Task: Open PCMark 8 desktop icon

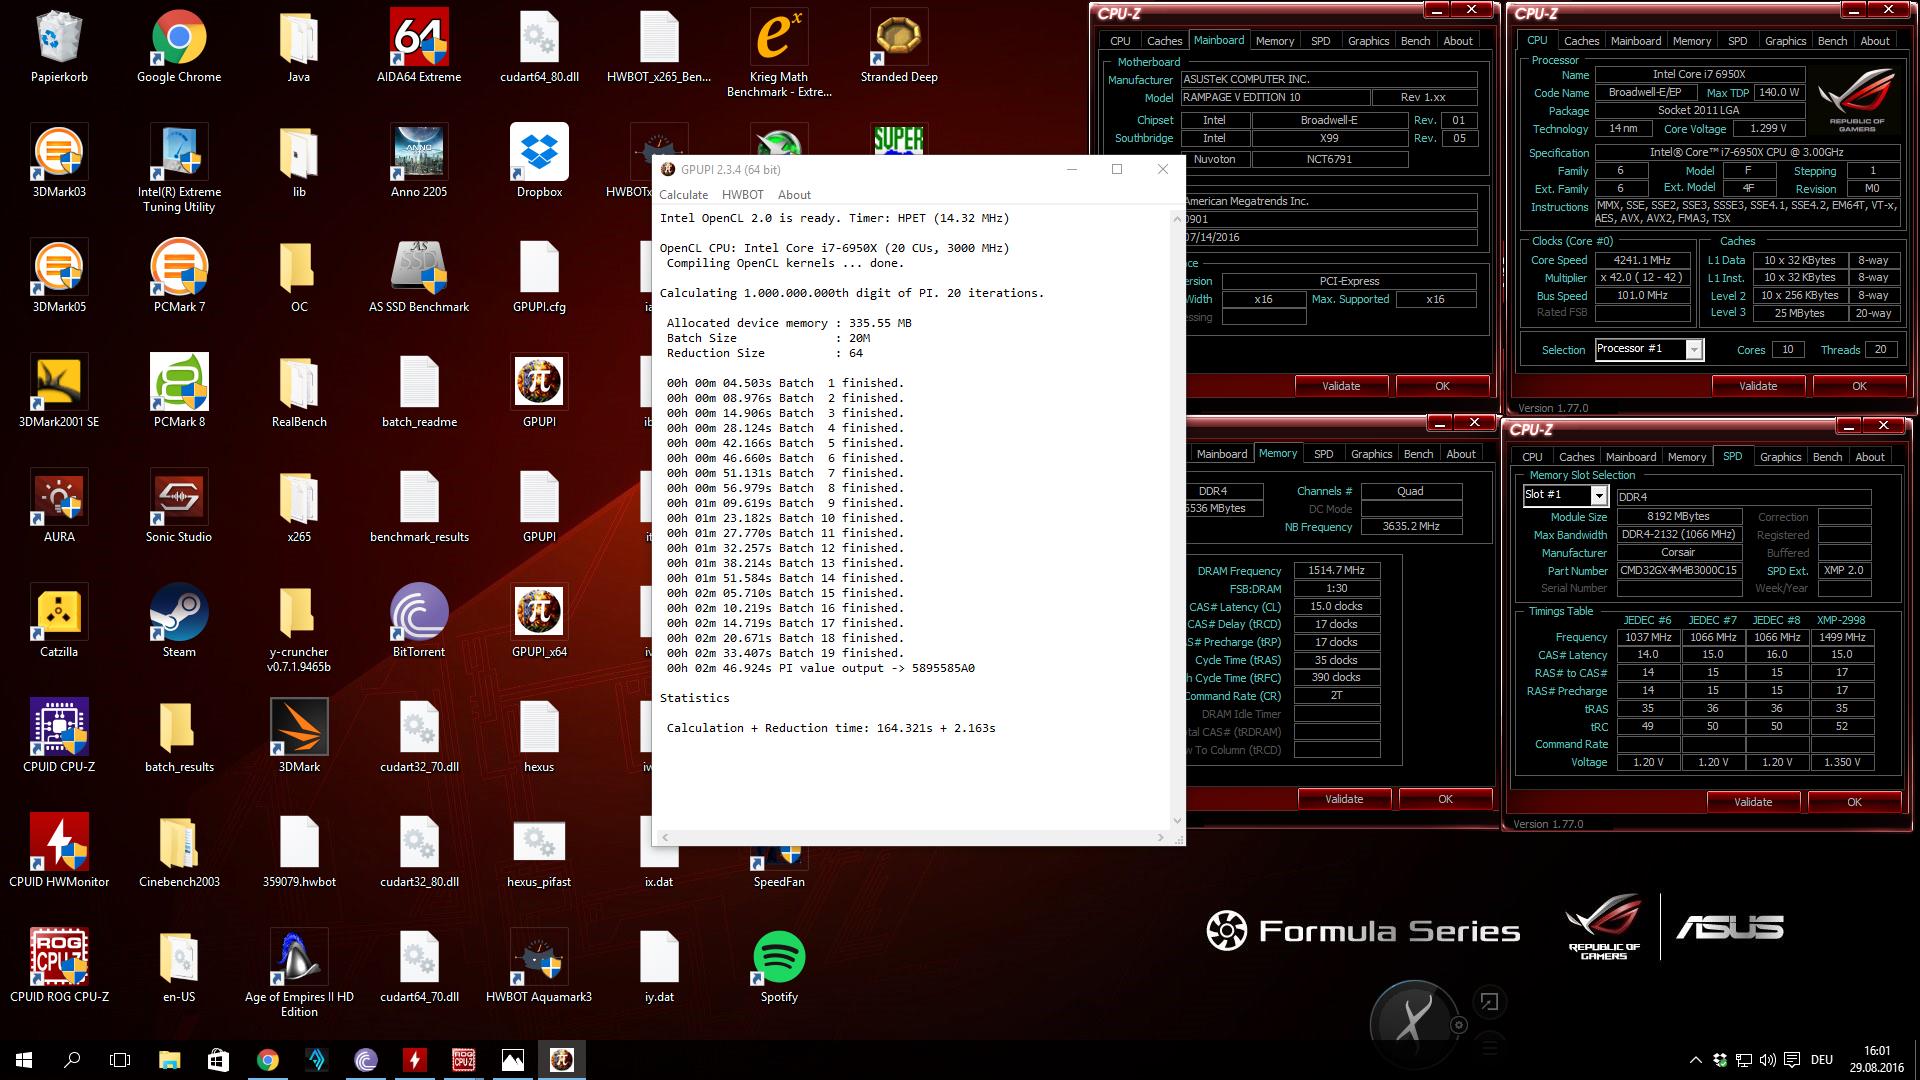Action: 179,392
